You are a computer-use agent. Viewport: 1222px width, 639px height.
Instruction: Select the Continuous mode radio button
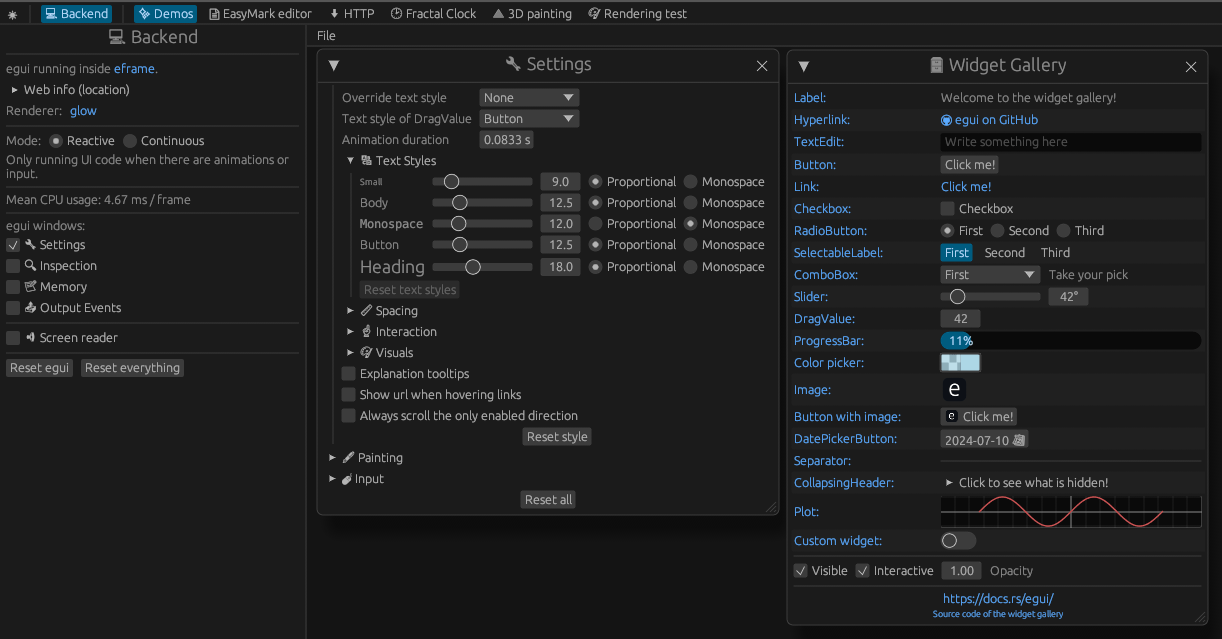130,141
